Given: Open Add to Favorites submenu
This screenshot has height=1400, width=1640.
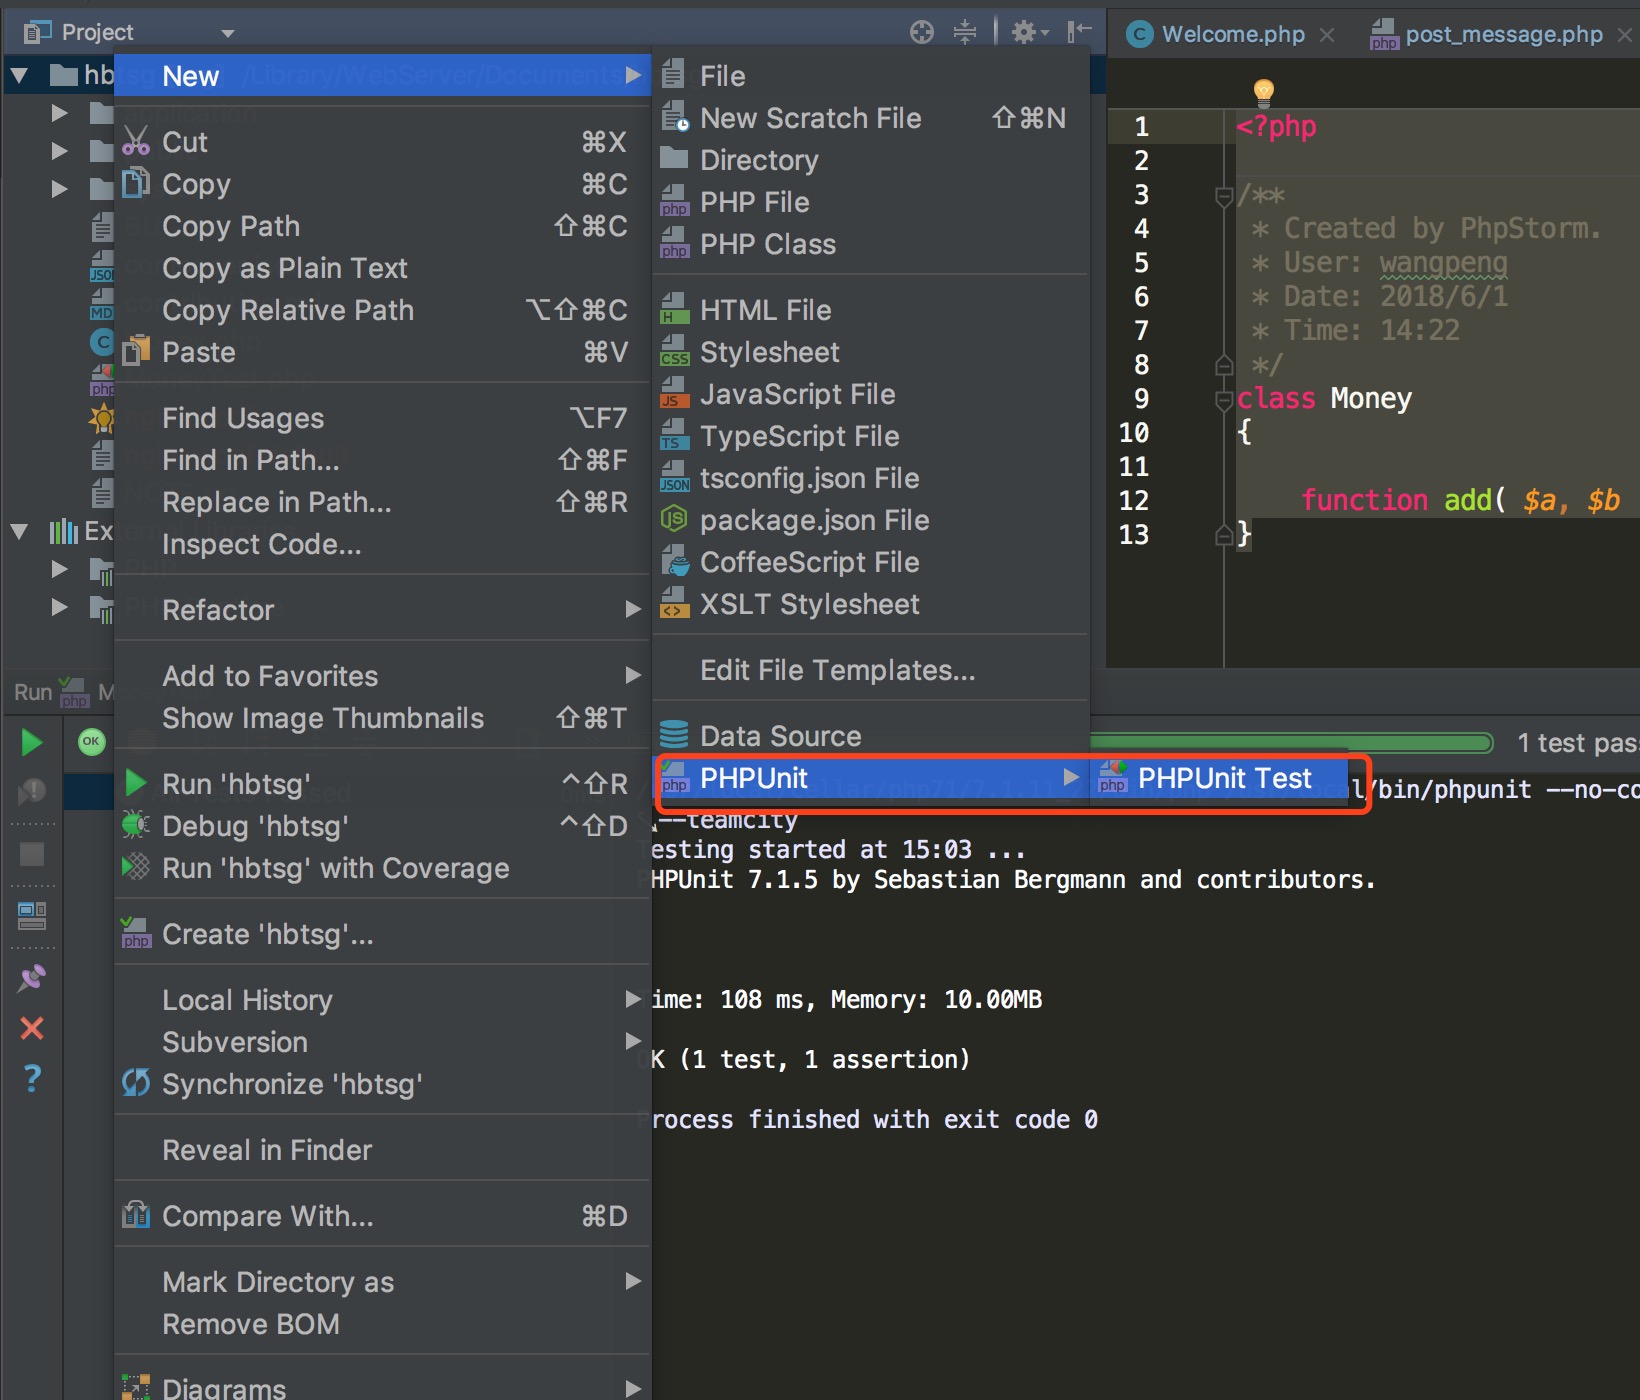Looking at the screenshot, I should point(382,676).
